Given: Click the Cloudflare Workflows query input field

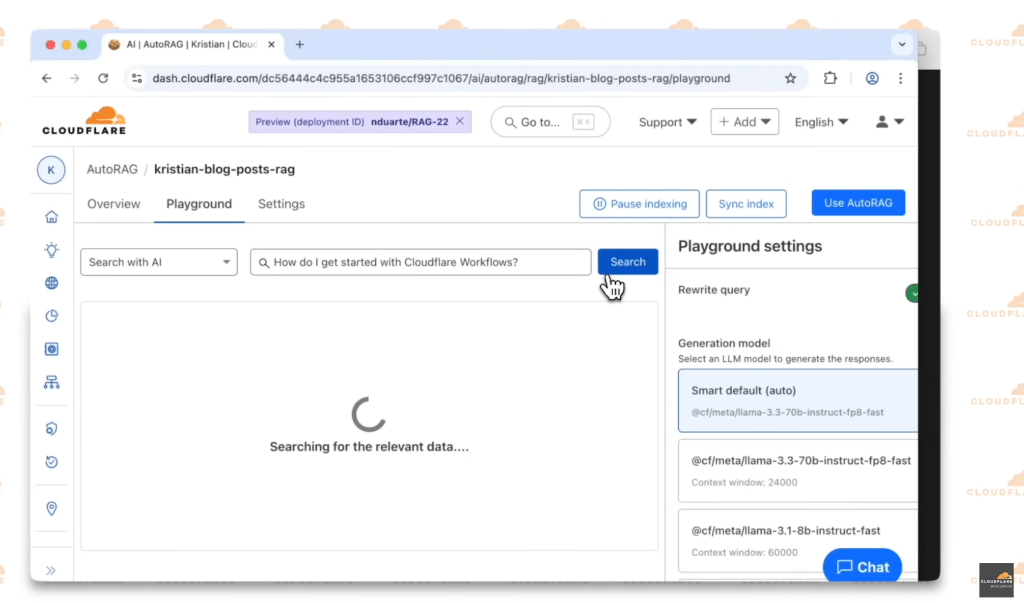Looking at the screenshot, I should point(420,261).
